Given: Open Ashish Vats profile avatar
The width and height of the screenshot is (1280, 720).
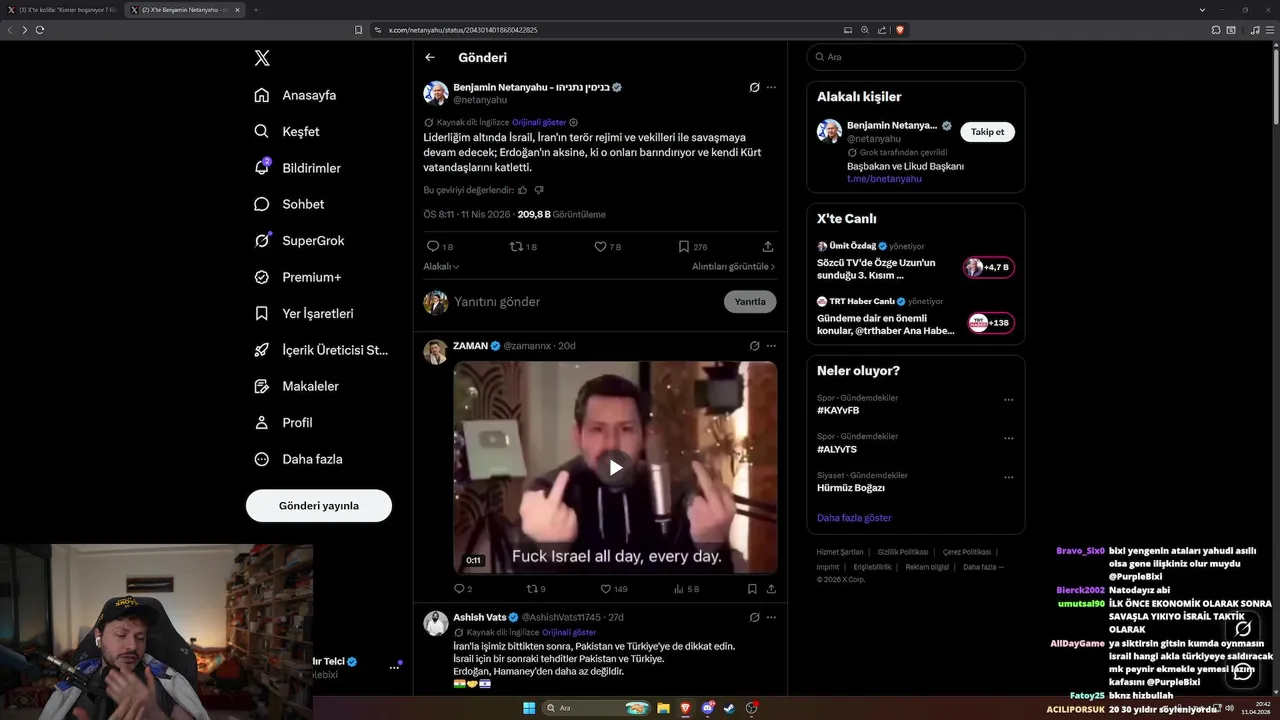Looking at the screenshot, I should tap(435, 623).
